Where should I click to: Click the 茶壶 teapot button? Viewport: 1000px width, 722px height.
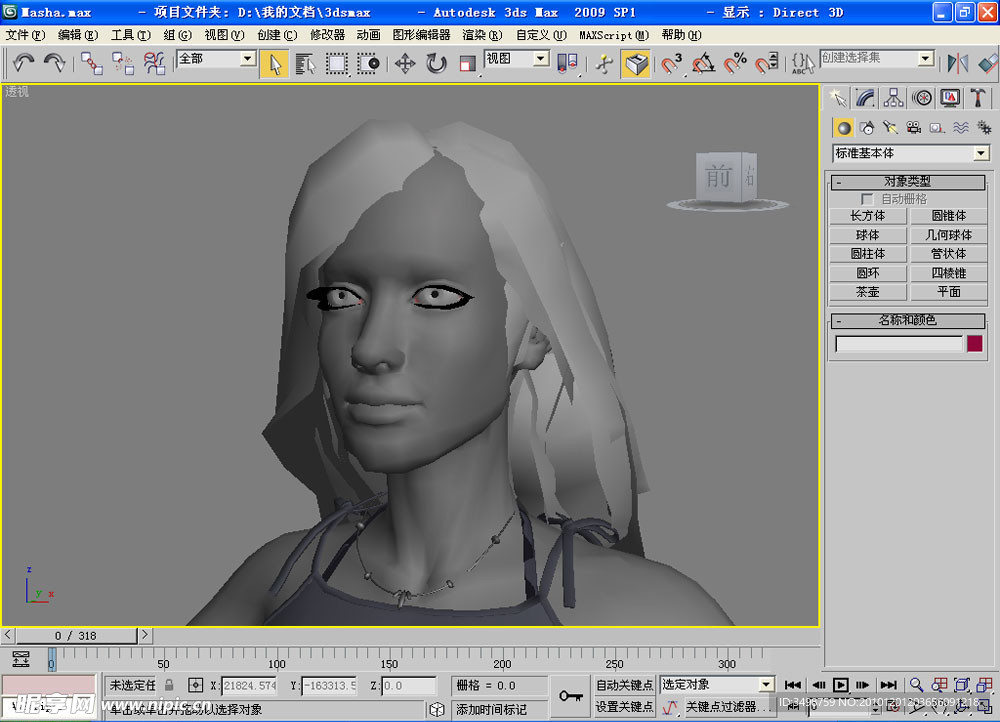click(867, 292)
